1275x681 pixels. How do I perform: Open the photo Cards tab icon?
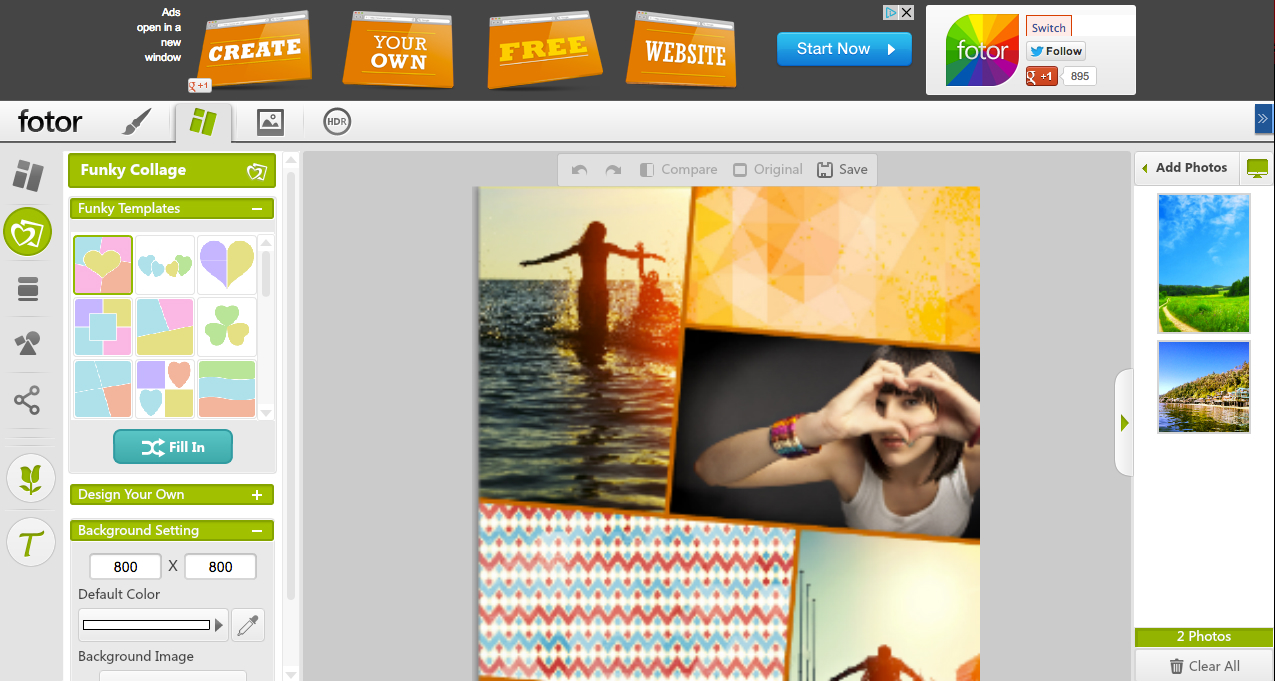click(270, 122)
